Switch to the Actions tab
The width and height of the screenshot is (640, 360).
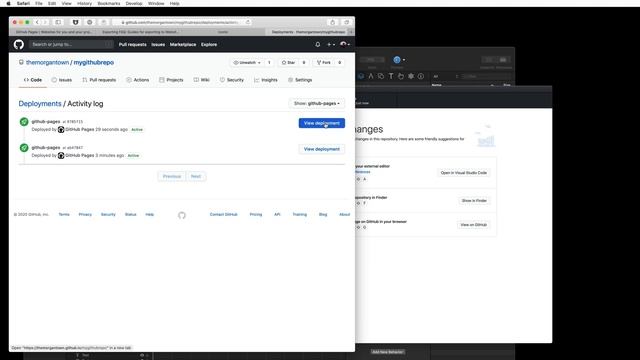coord(138,80)
